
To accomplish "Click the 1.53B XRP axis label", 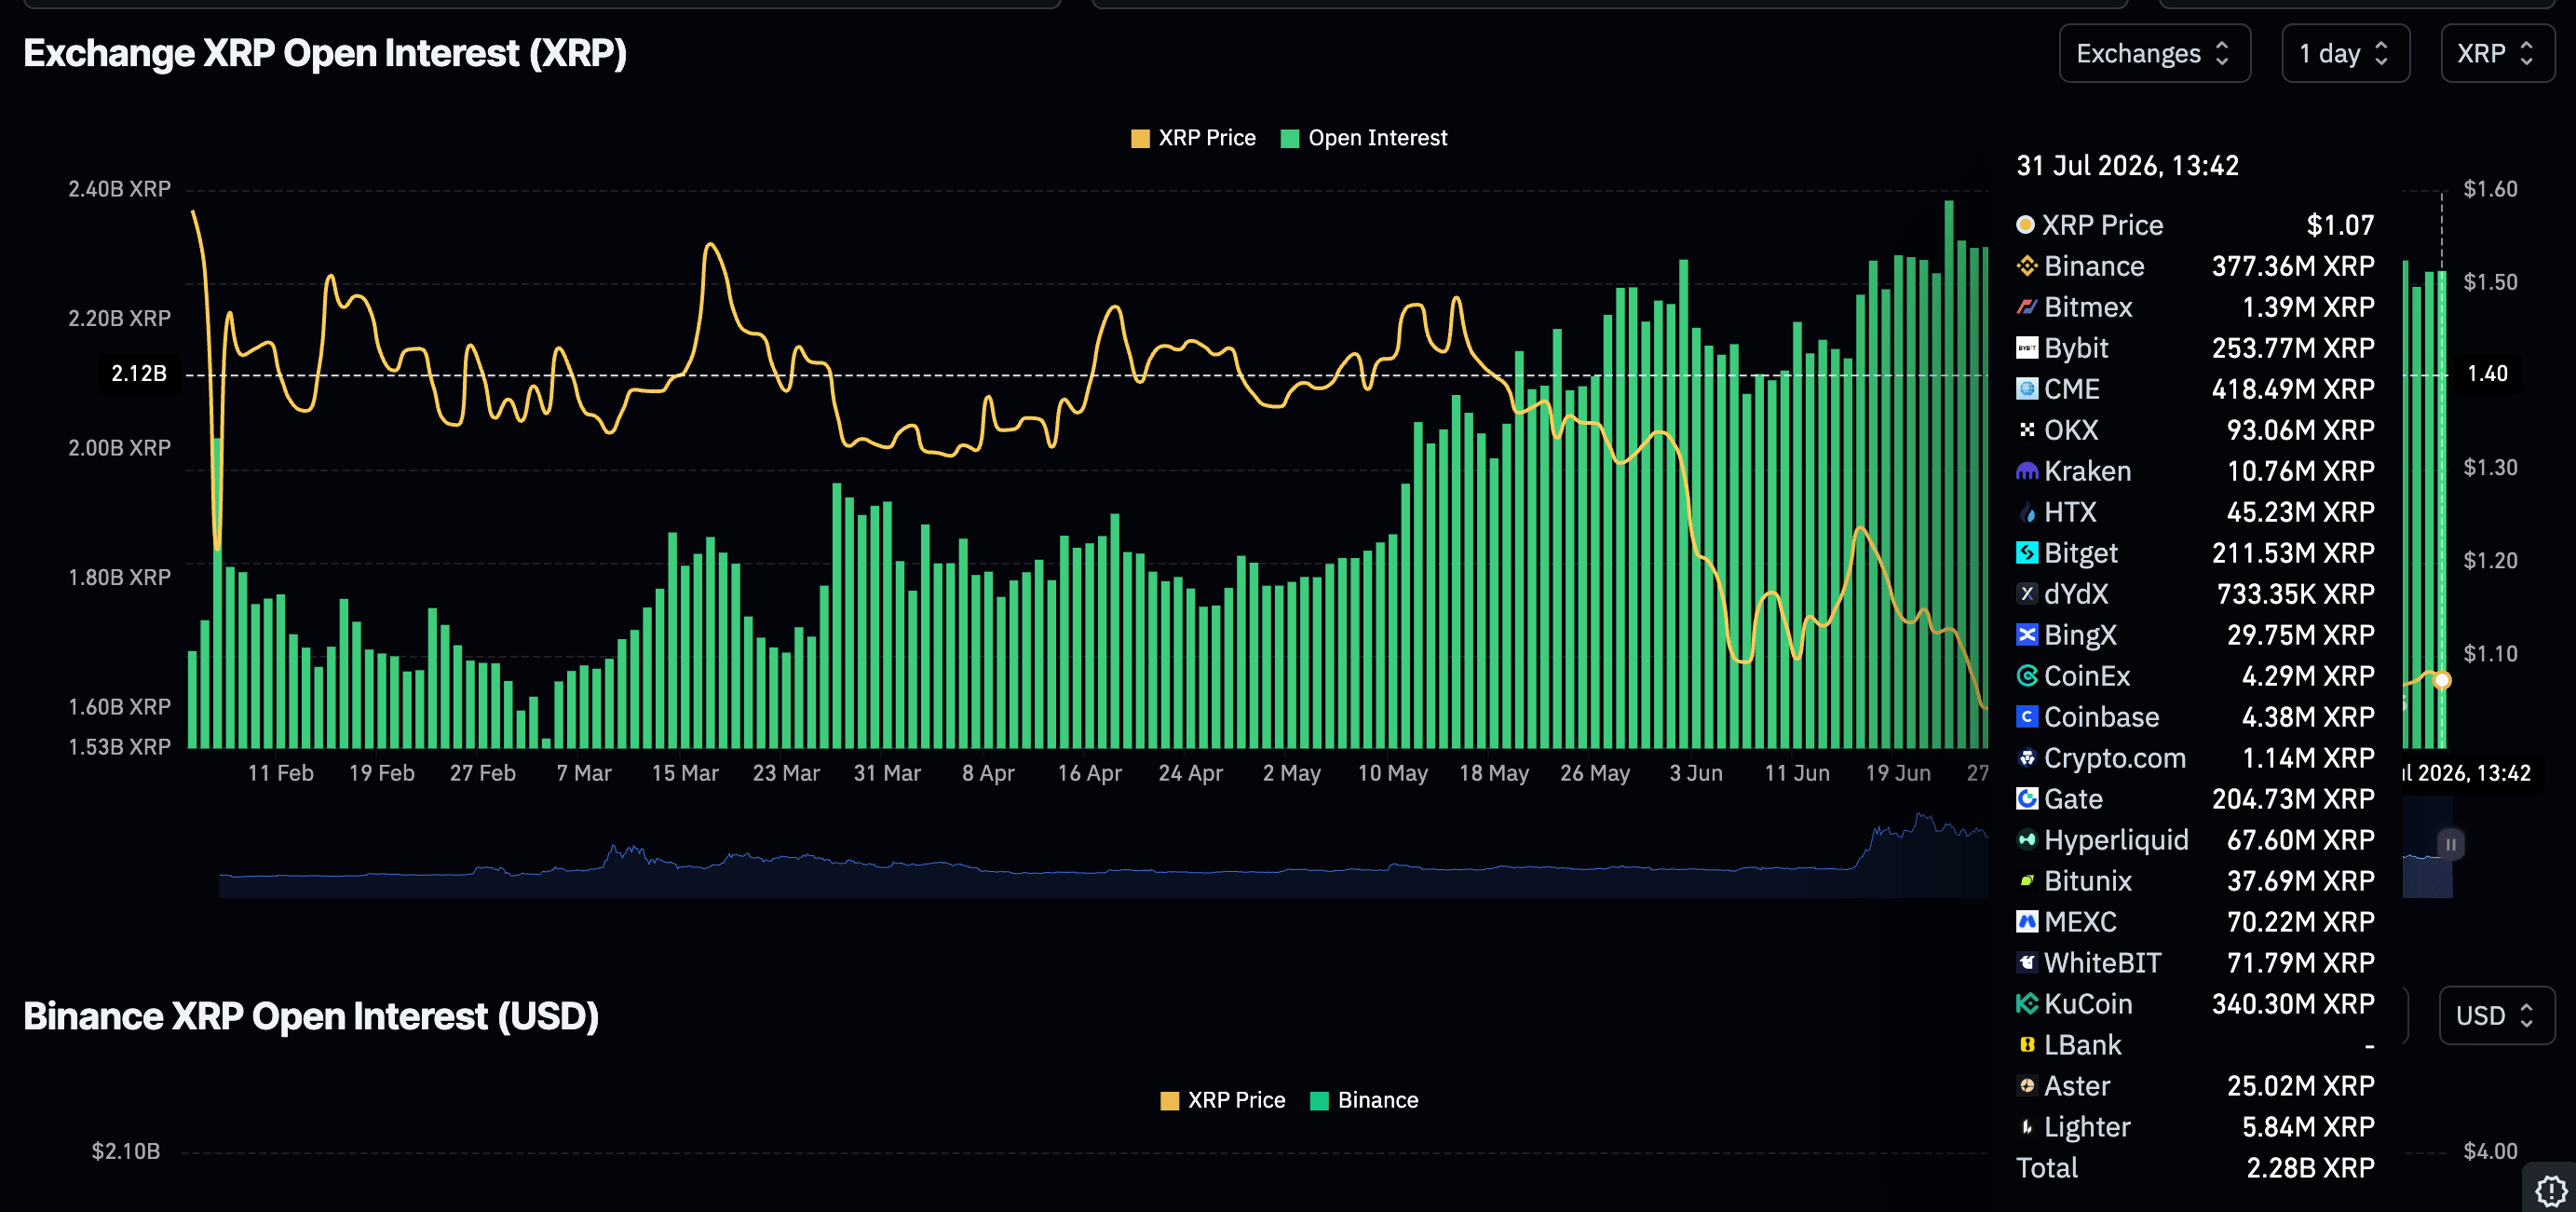I will tap(119, 747).
